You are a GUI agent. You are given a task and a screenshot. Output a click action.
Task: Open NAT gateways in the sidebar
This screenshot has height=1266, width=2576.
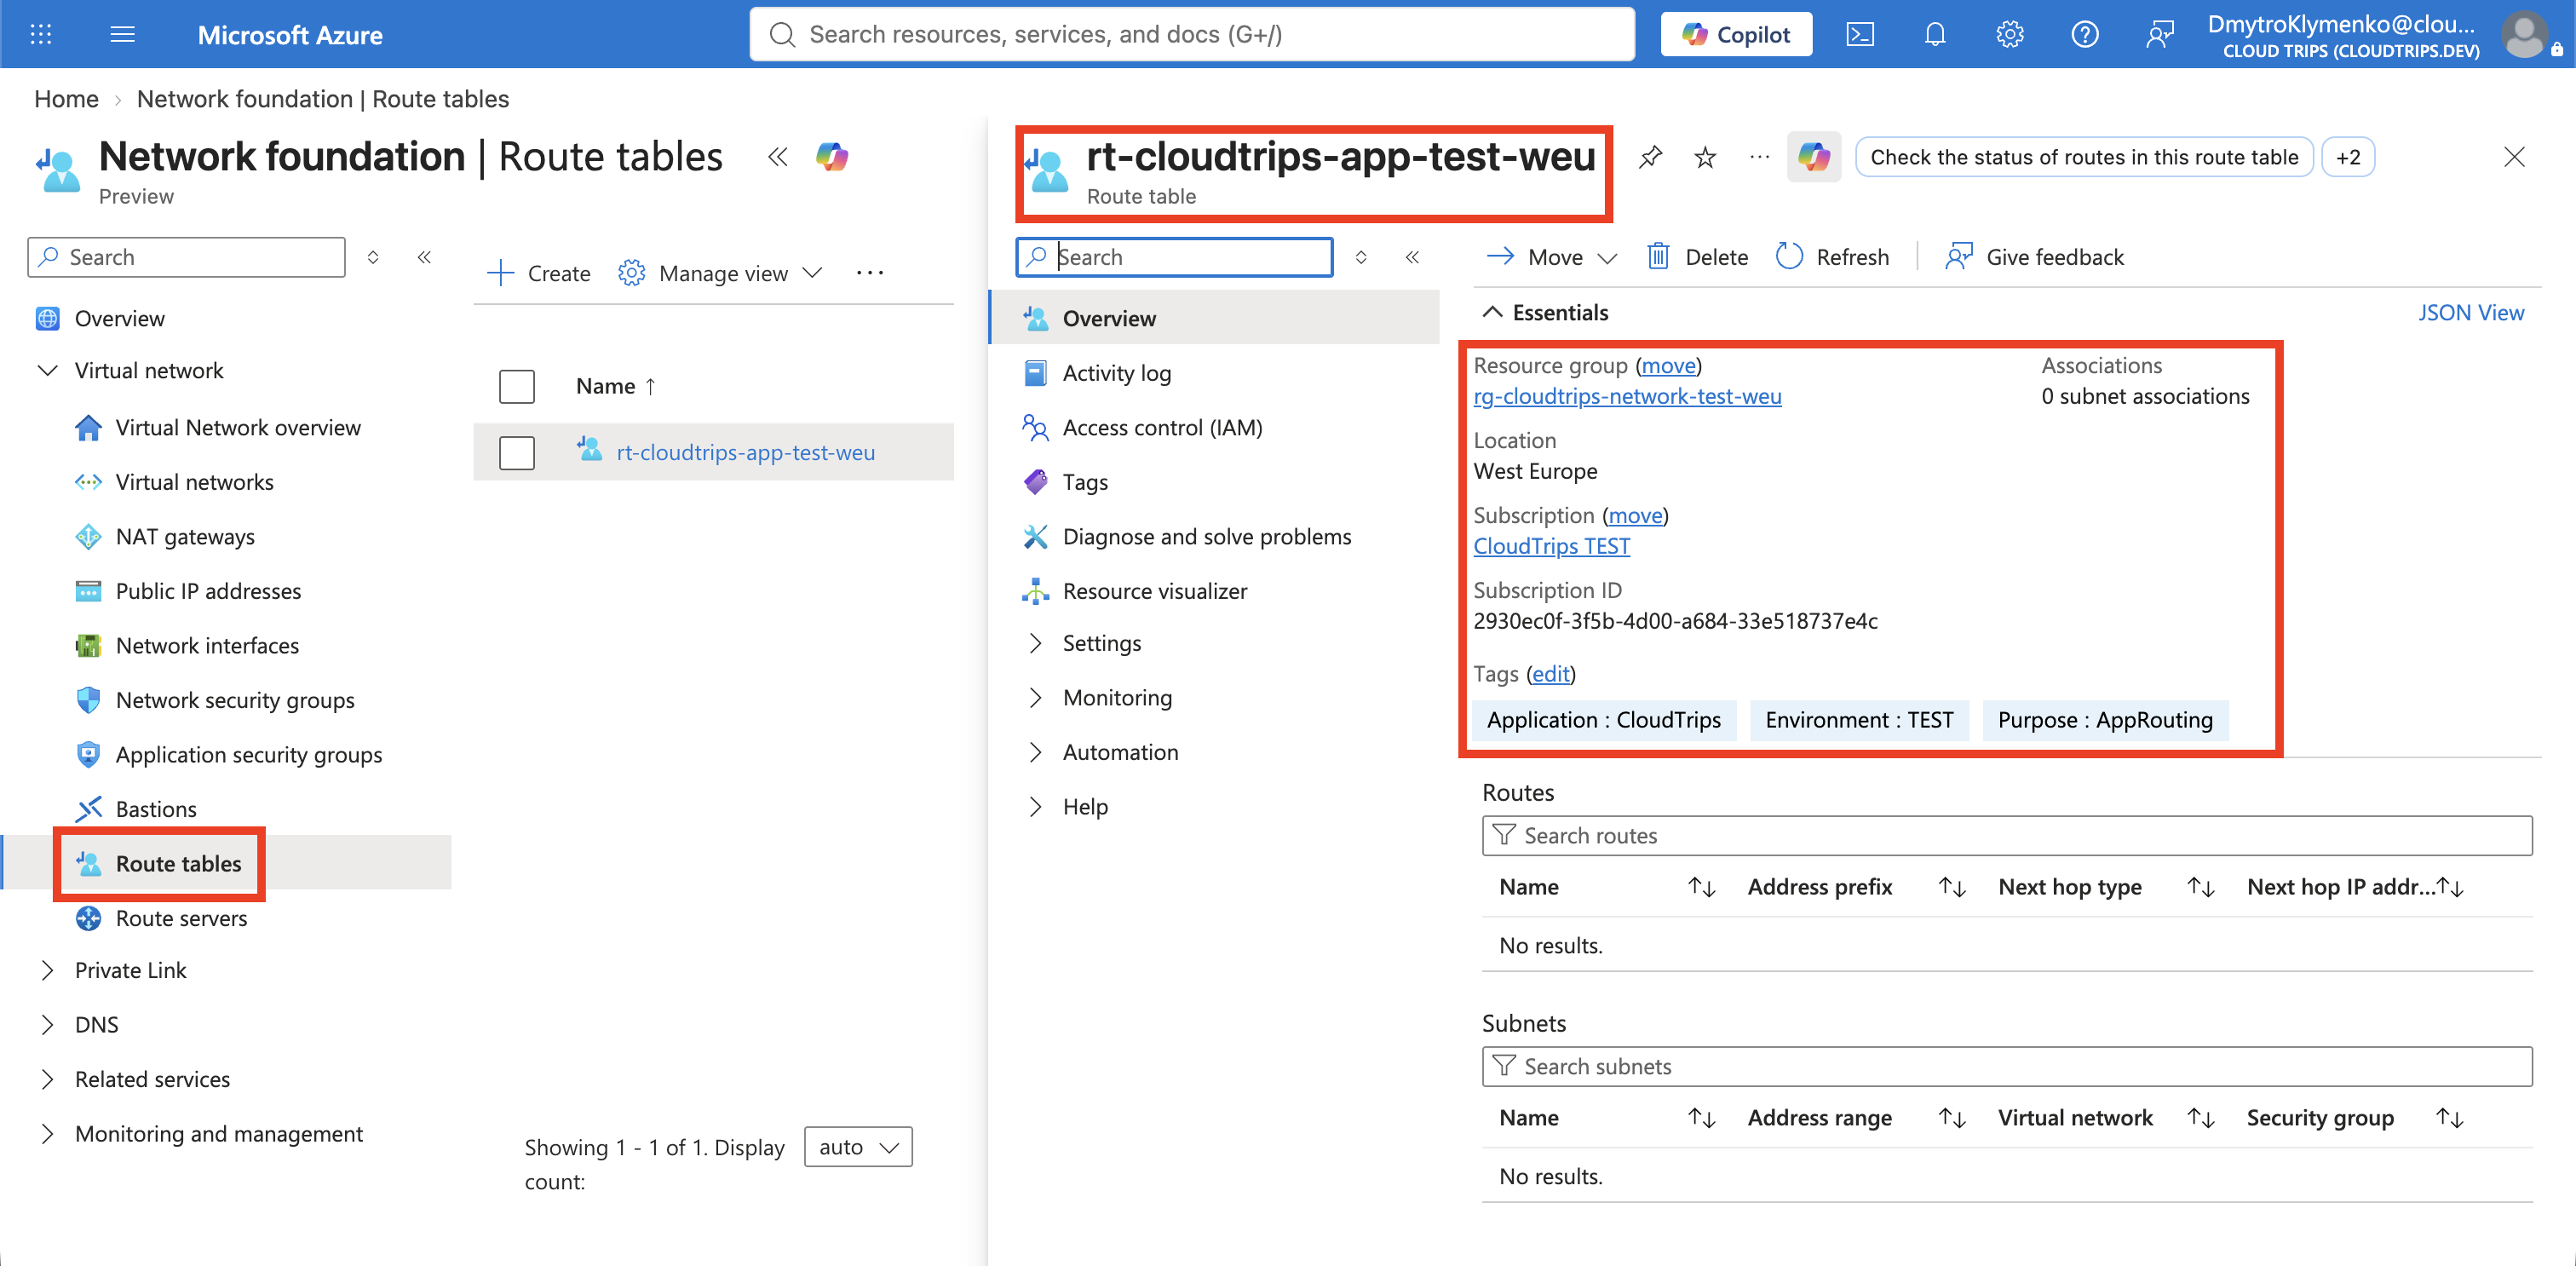click(x=186, y=536)
